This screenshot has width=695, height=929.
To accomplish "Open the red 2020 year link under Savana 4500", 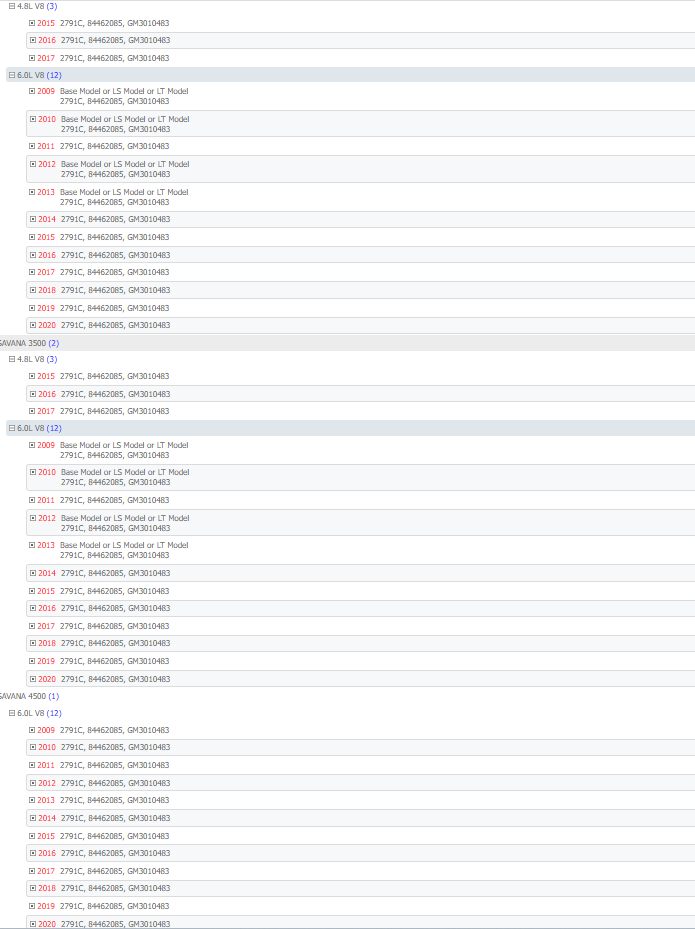I will [47, 924].
